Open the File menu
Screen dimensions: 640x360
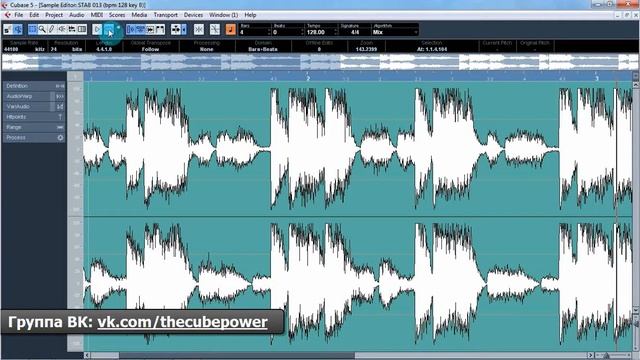pyautogui.click(x=19, y=15)
